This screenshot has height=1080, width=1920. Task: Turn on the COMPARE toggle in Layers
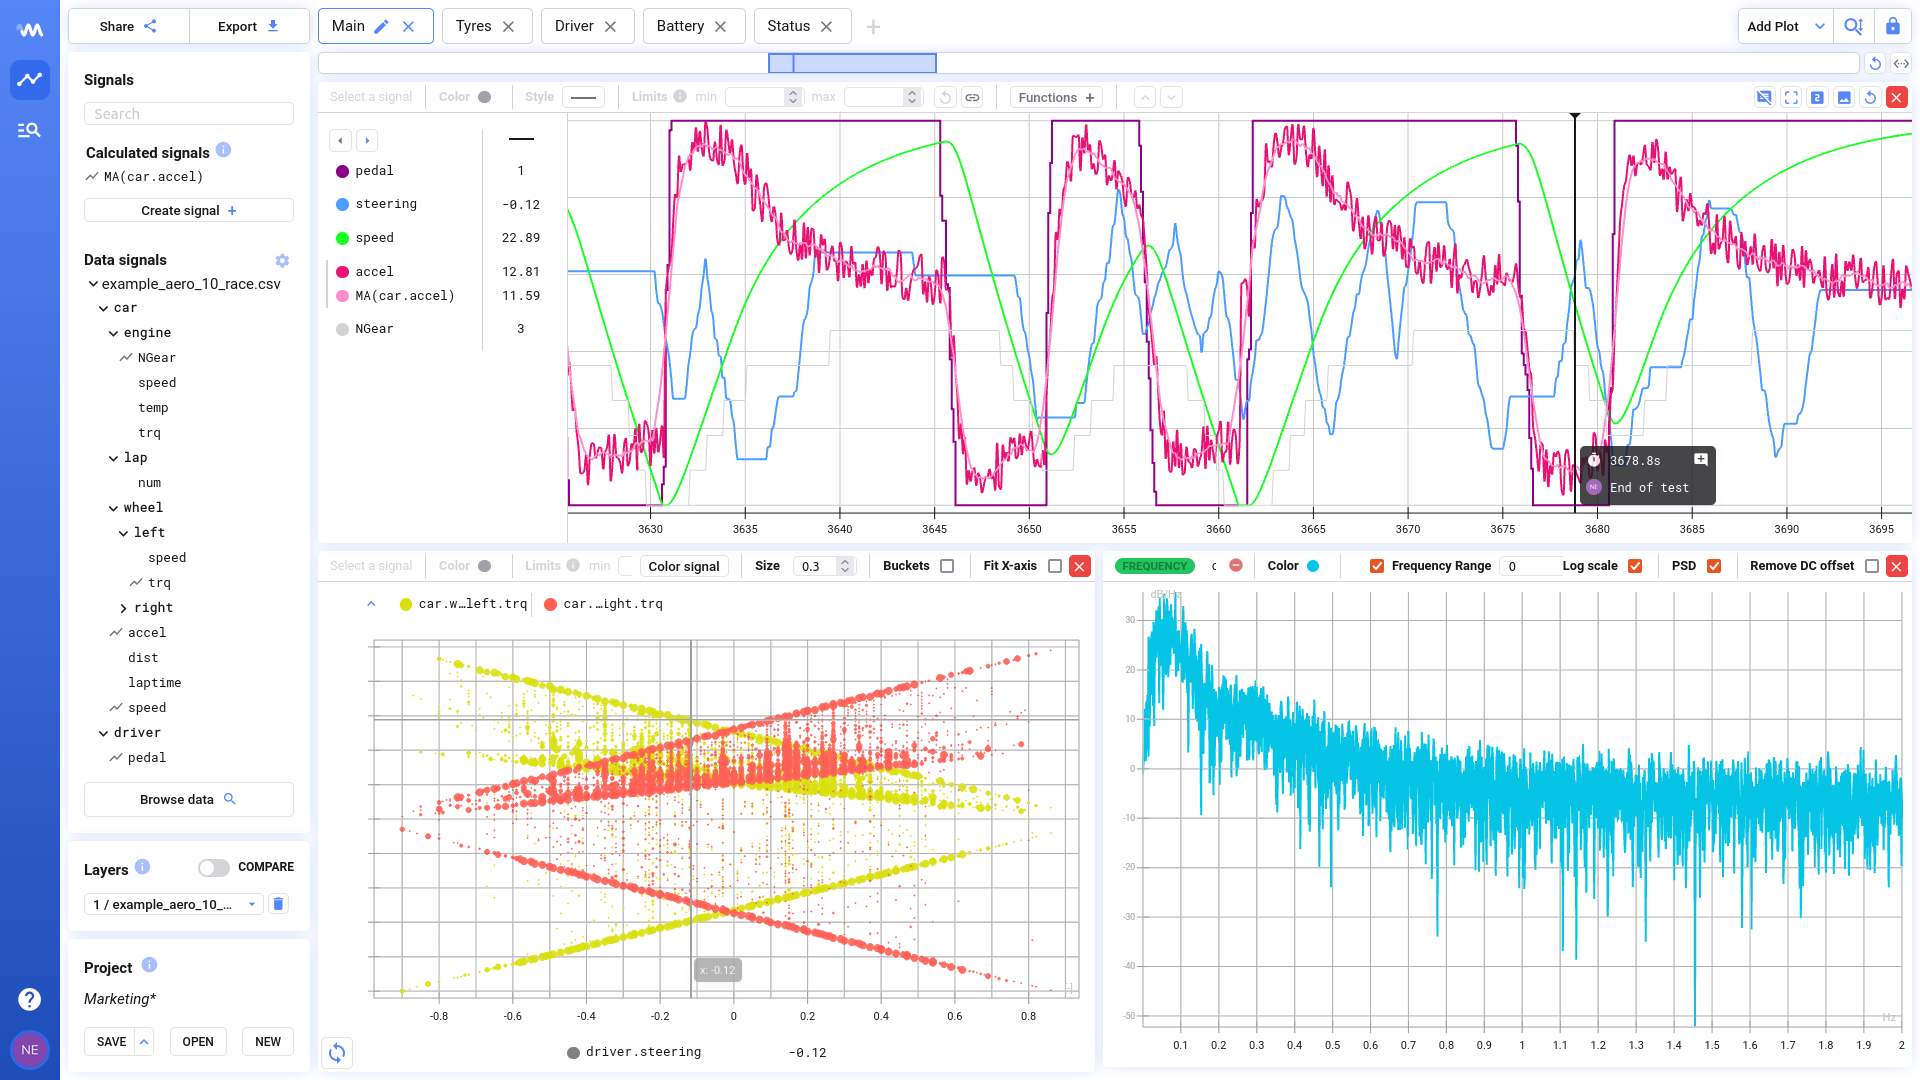214,867
